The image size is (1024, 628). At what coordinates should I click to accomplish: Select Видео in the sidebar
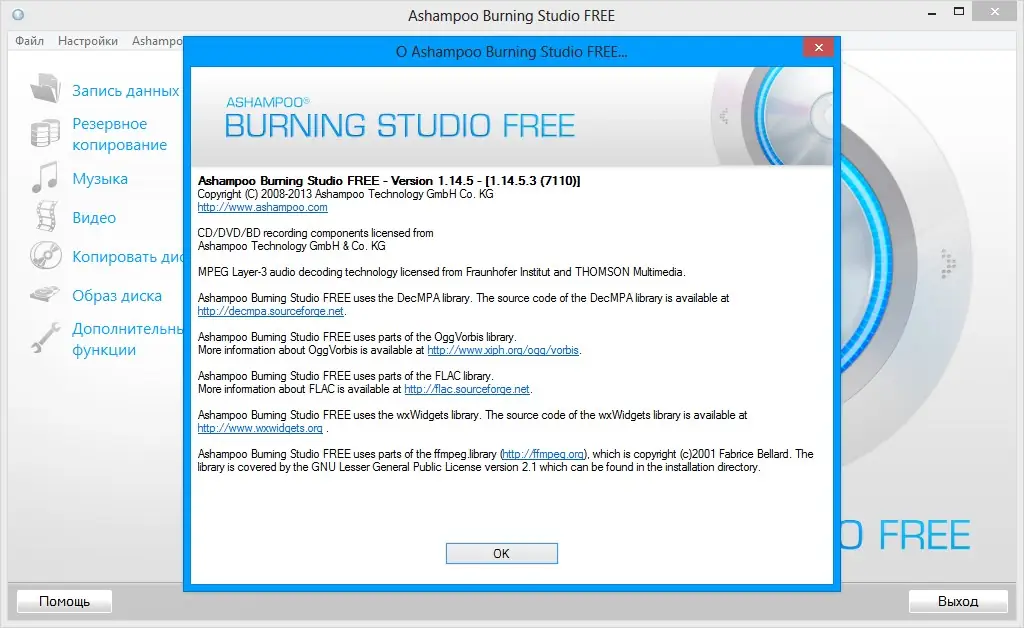[94, 217]
